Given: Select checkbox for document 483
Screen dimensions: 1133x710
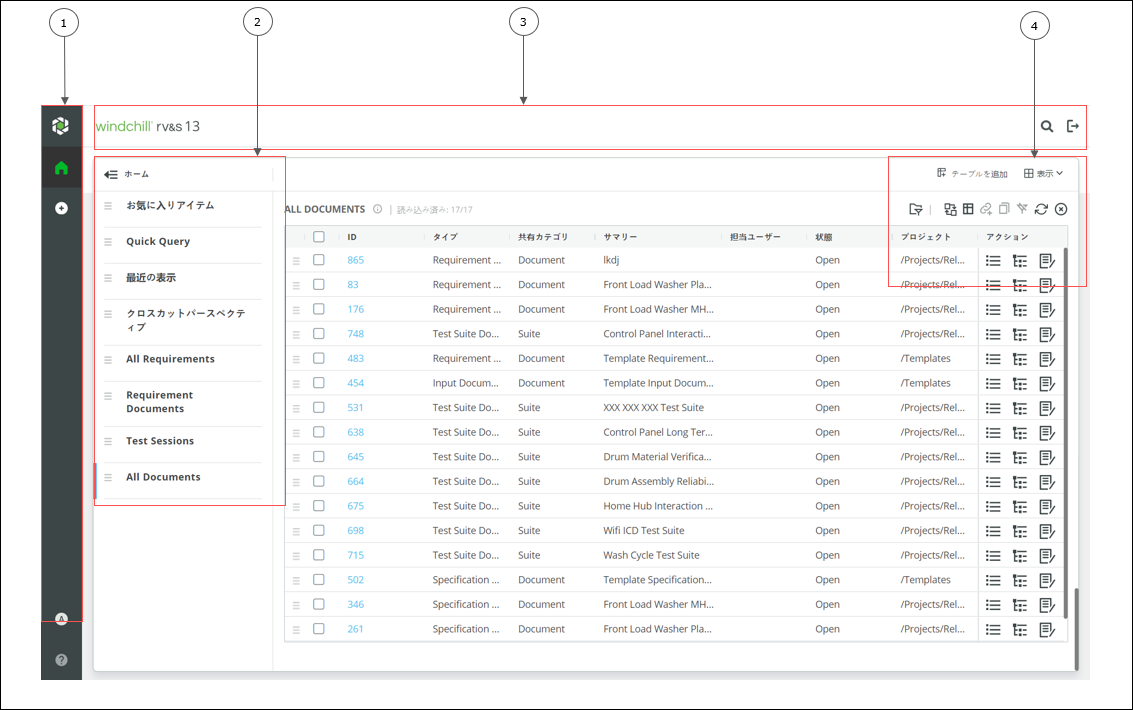Looking at the screenshot, I should pyautogui.click(x=319, y=358).
